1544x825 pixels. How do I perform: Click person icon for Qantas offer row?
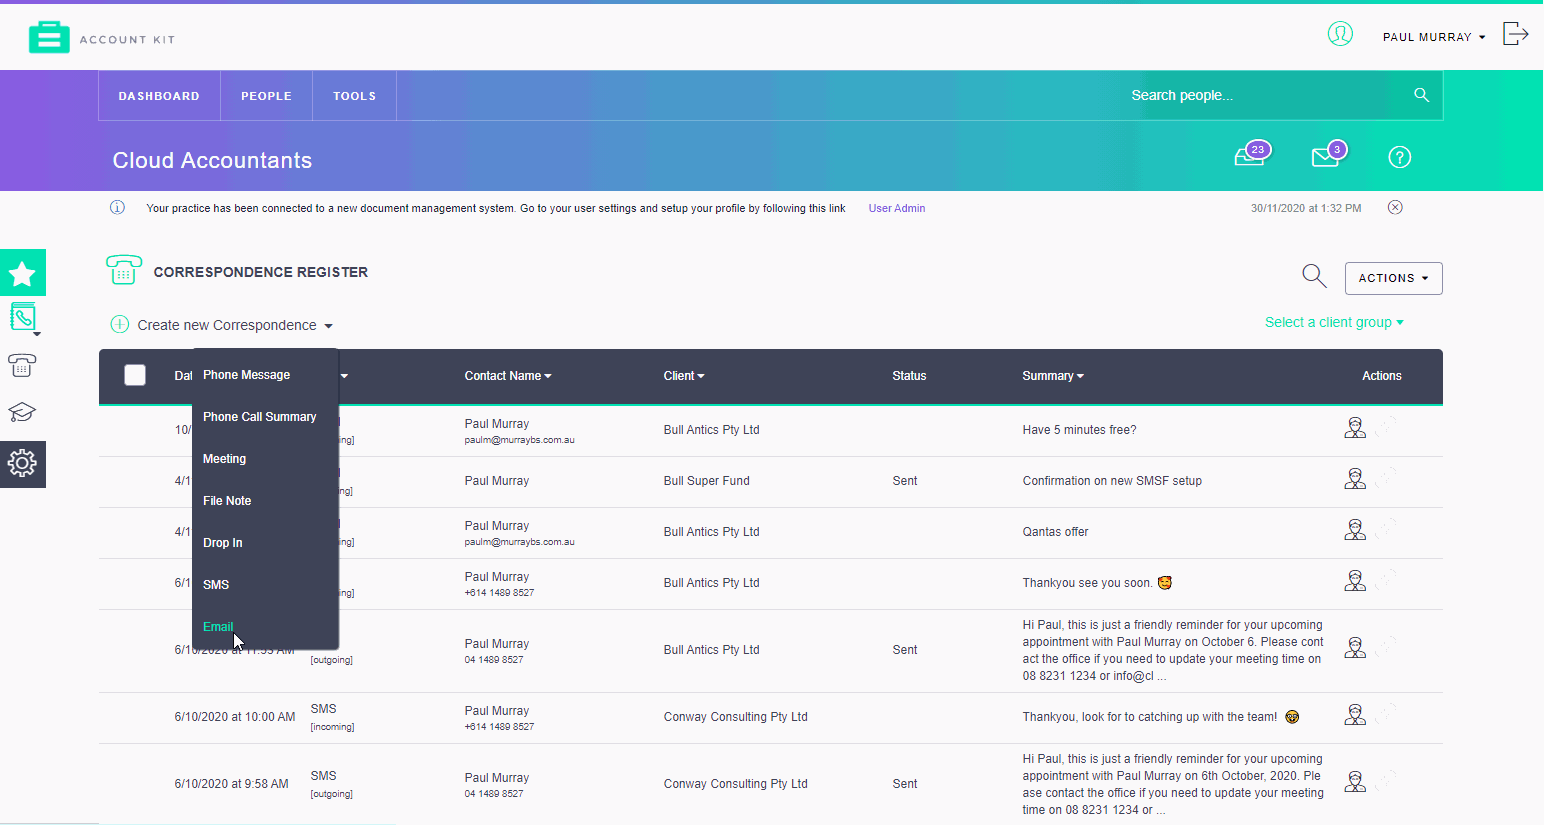(x=1355, y=530)
